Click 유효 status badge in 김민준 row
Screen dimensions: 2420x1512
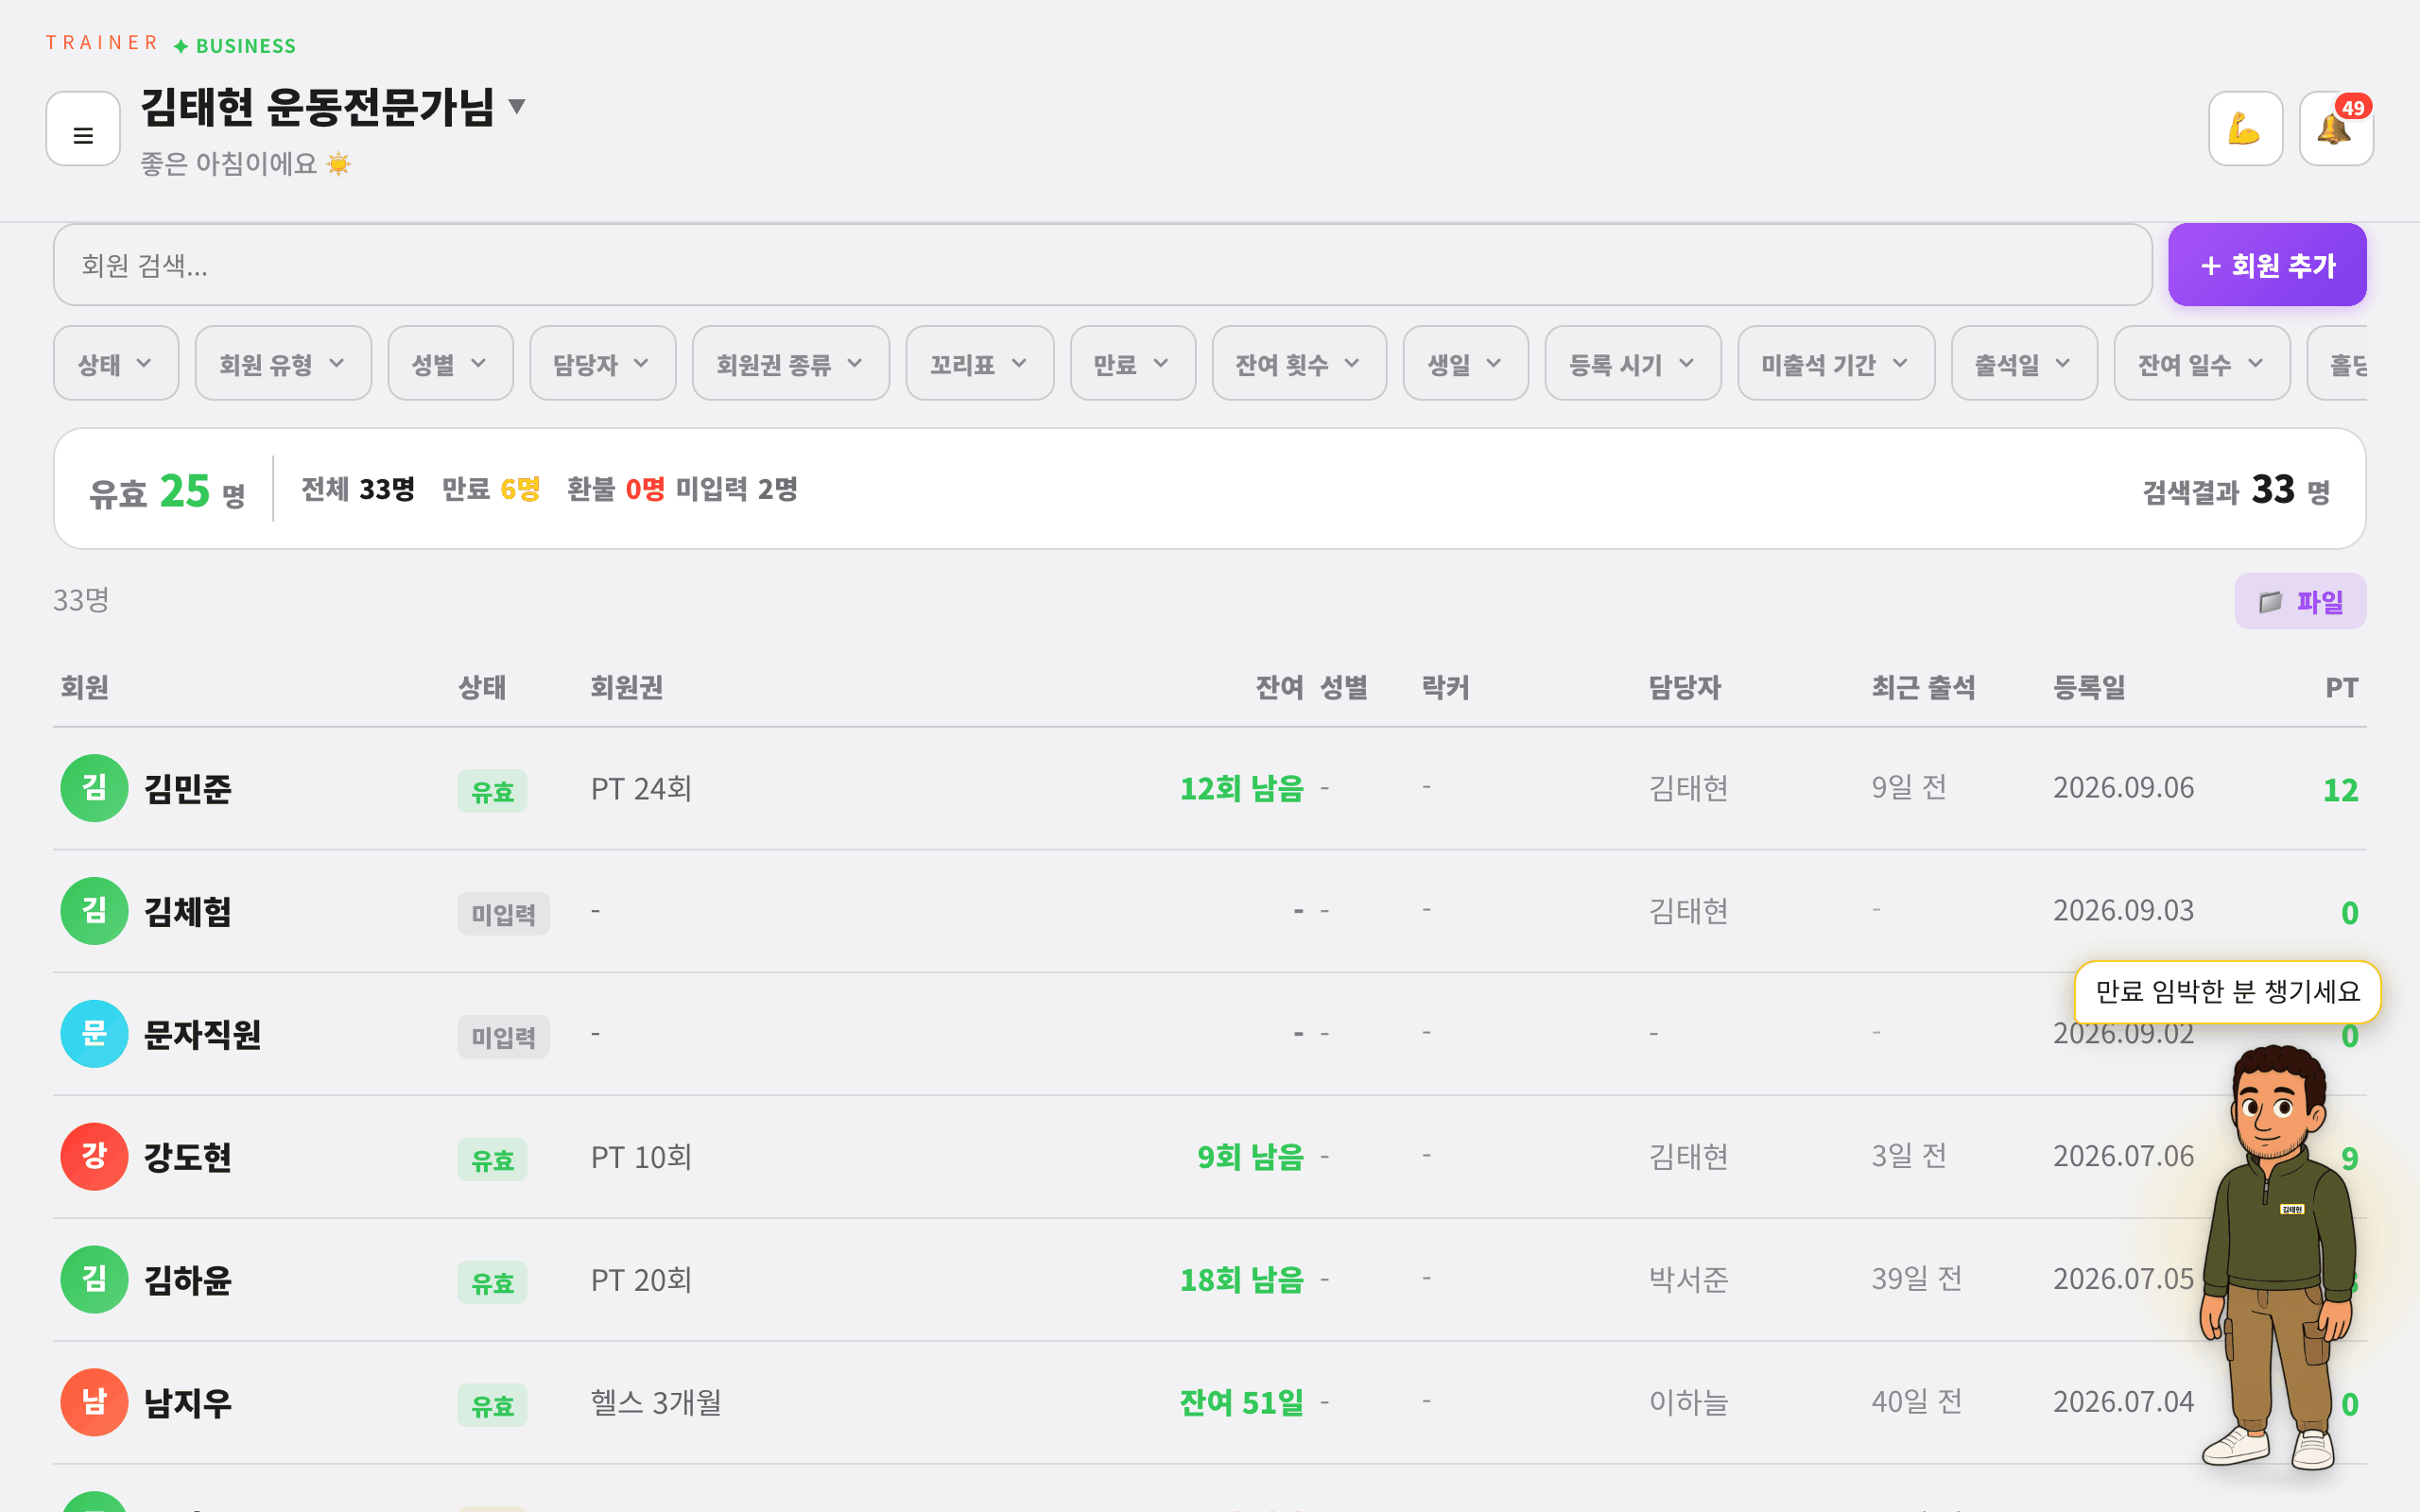492,791
